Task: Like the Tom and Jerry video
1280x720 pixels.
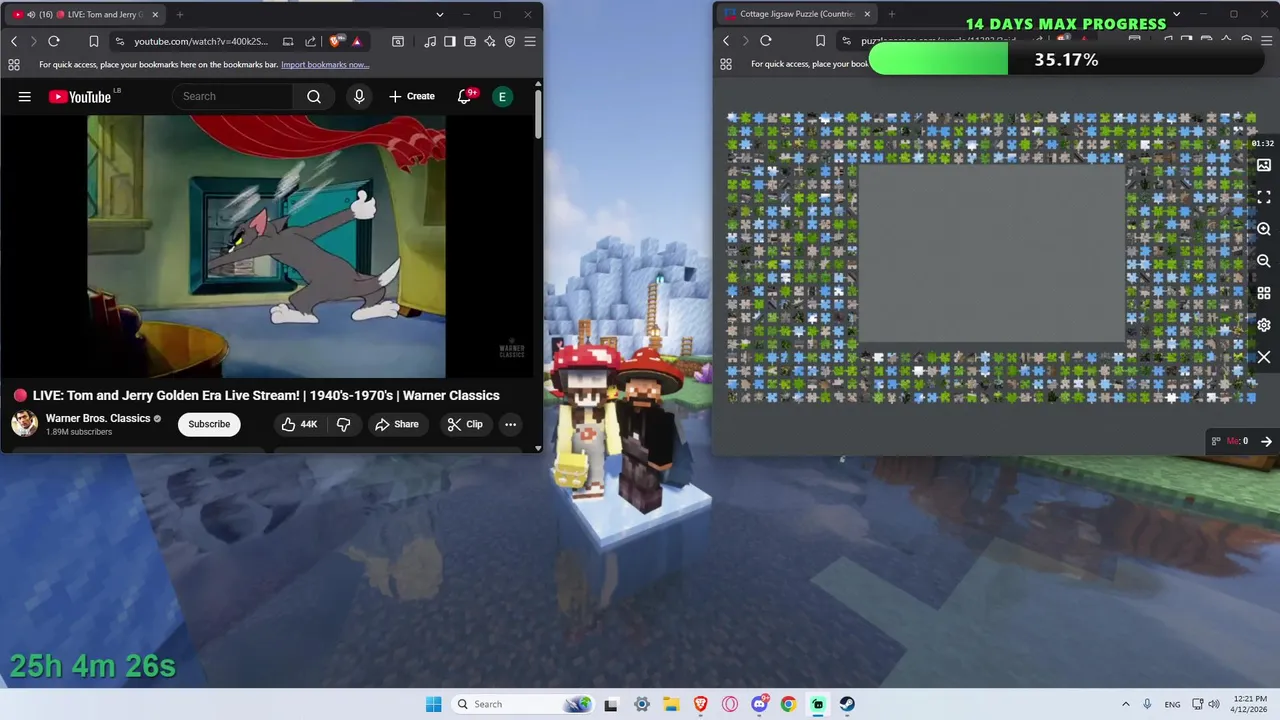Action: coord(299,424)
